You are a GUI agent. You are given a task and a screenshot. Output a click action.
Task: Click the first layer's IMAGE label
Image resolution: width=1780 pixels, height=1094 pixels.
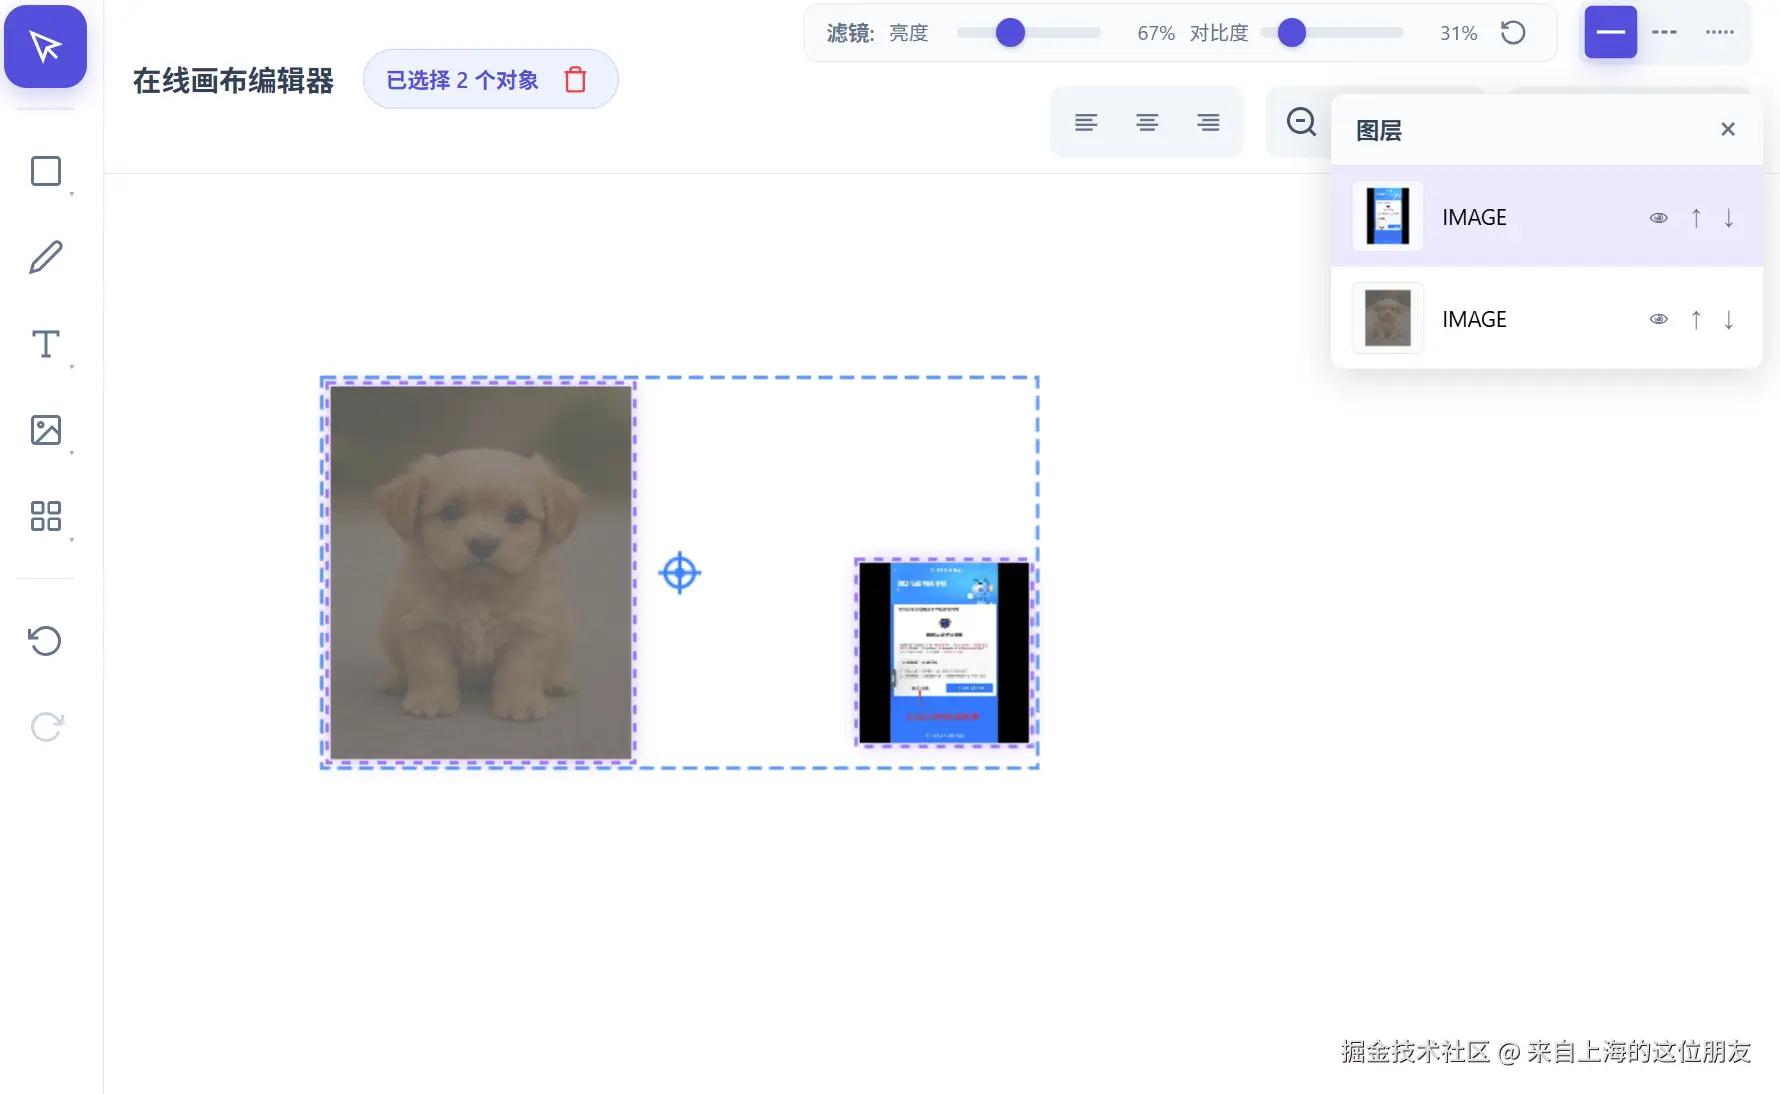click(1474, 218)
